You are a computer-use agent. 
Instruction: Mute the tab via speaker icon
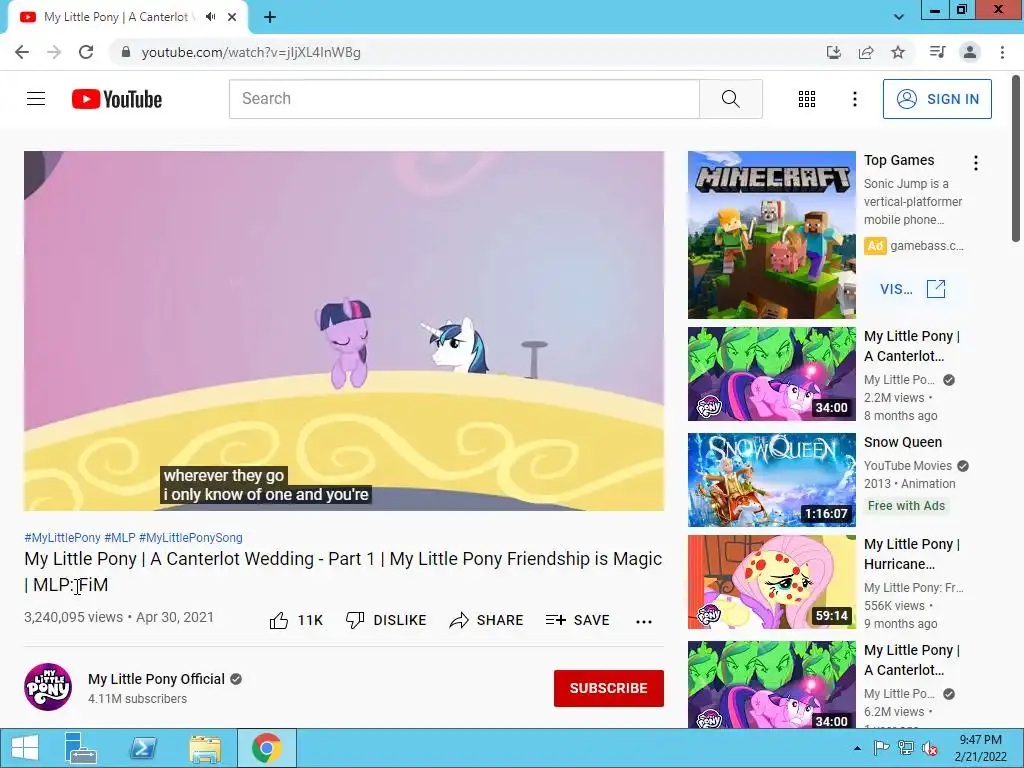point(210,17)
